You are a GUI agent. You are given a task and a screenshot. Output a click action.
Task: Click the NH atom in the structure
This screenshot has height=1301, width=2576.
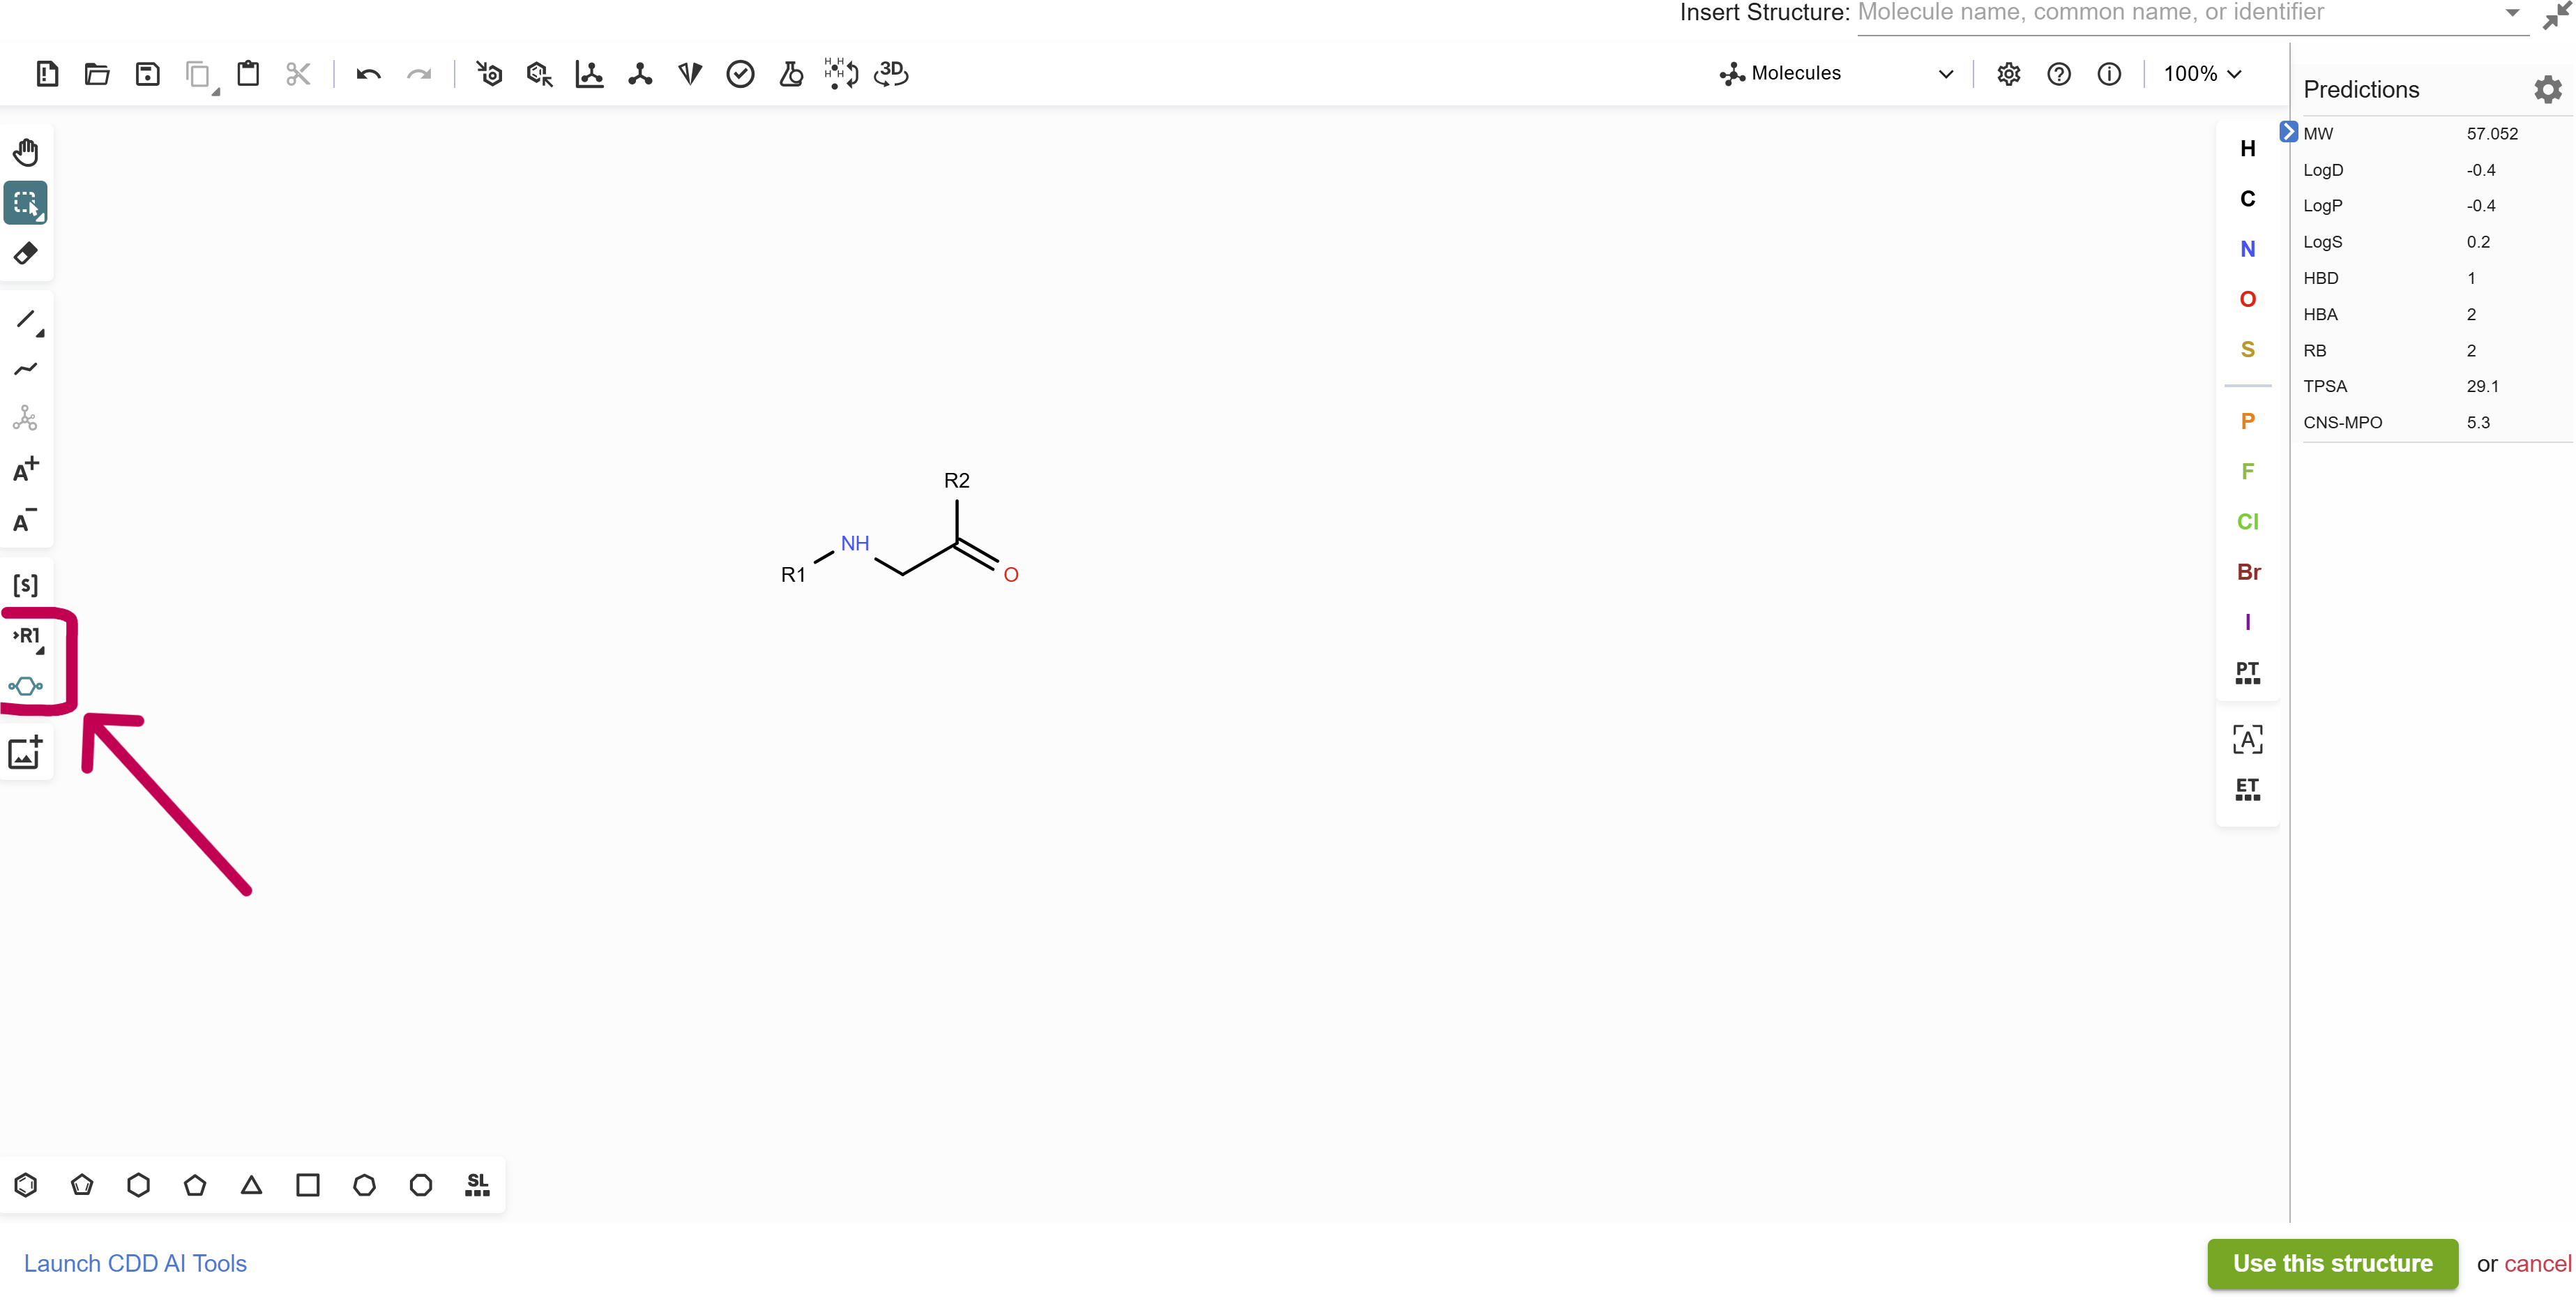855,544
